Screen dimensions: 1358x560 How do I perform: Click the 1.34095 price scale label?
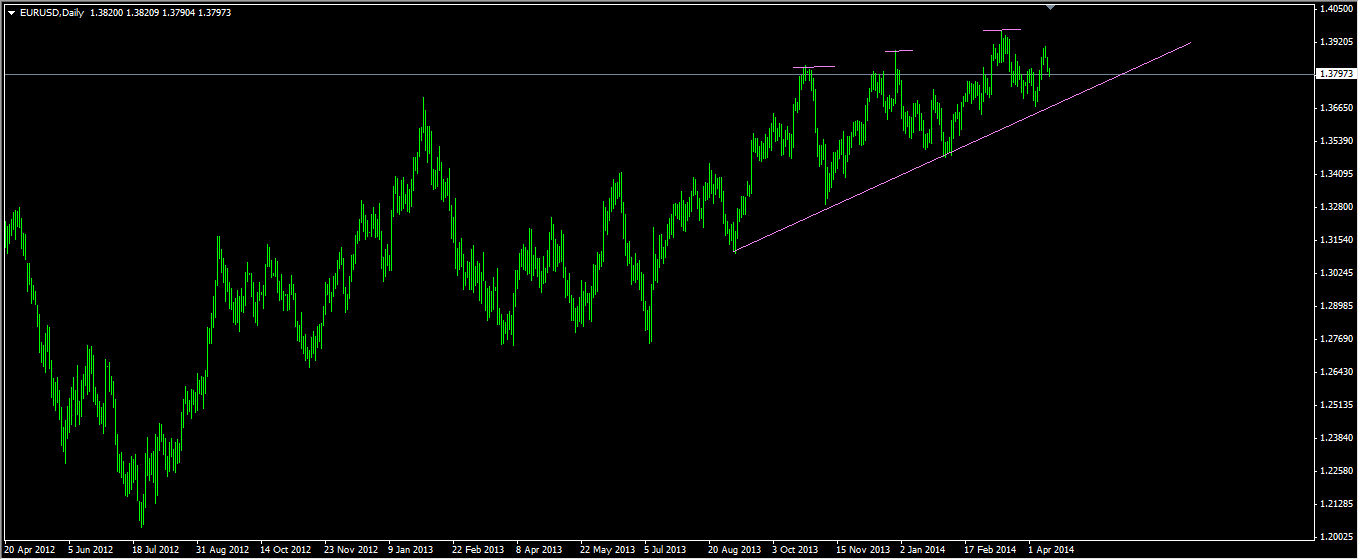(x=1336, y=174)
